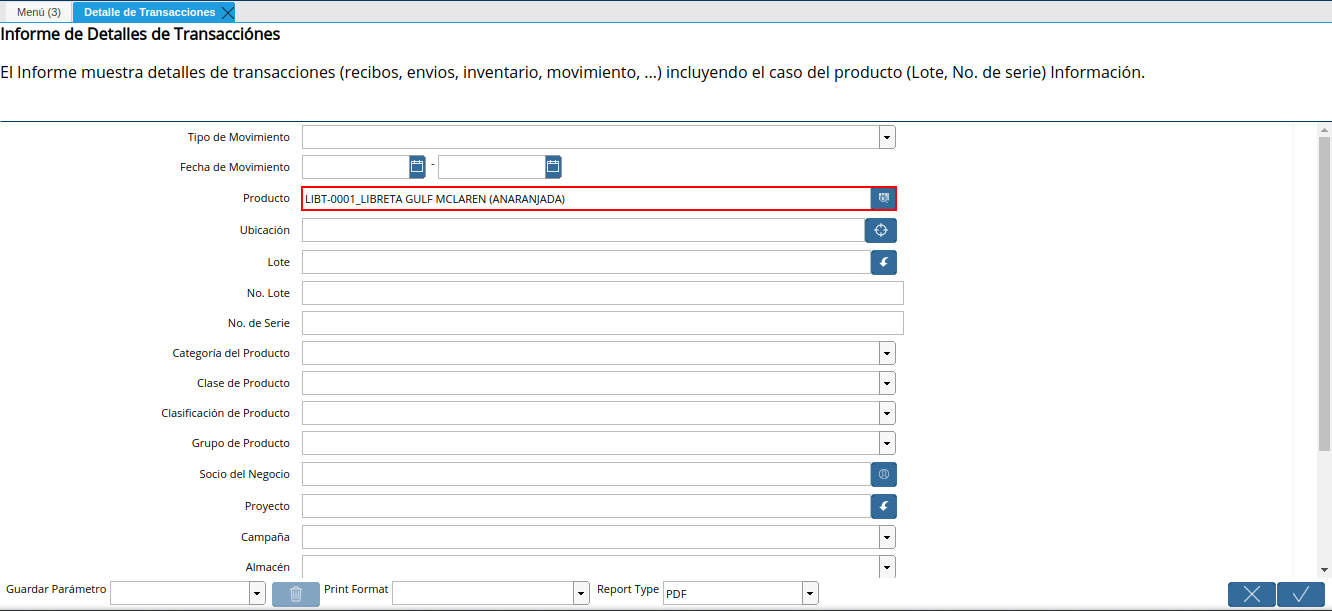Click the Proyecto lookup icon
Image resolution: width=1332 pixels, height=611 pixels.
coord(883,506)
